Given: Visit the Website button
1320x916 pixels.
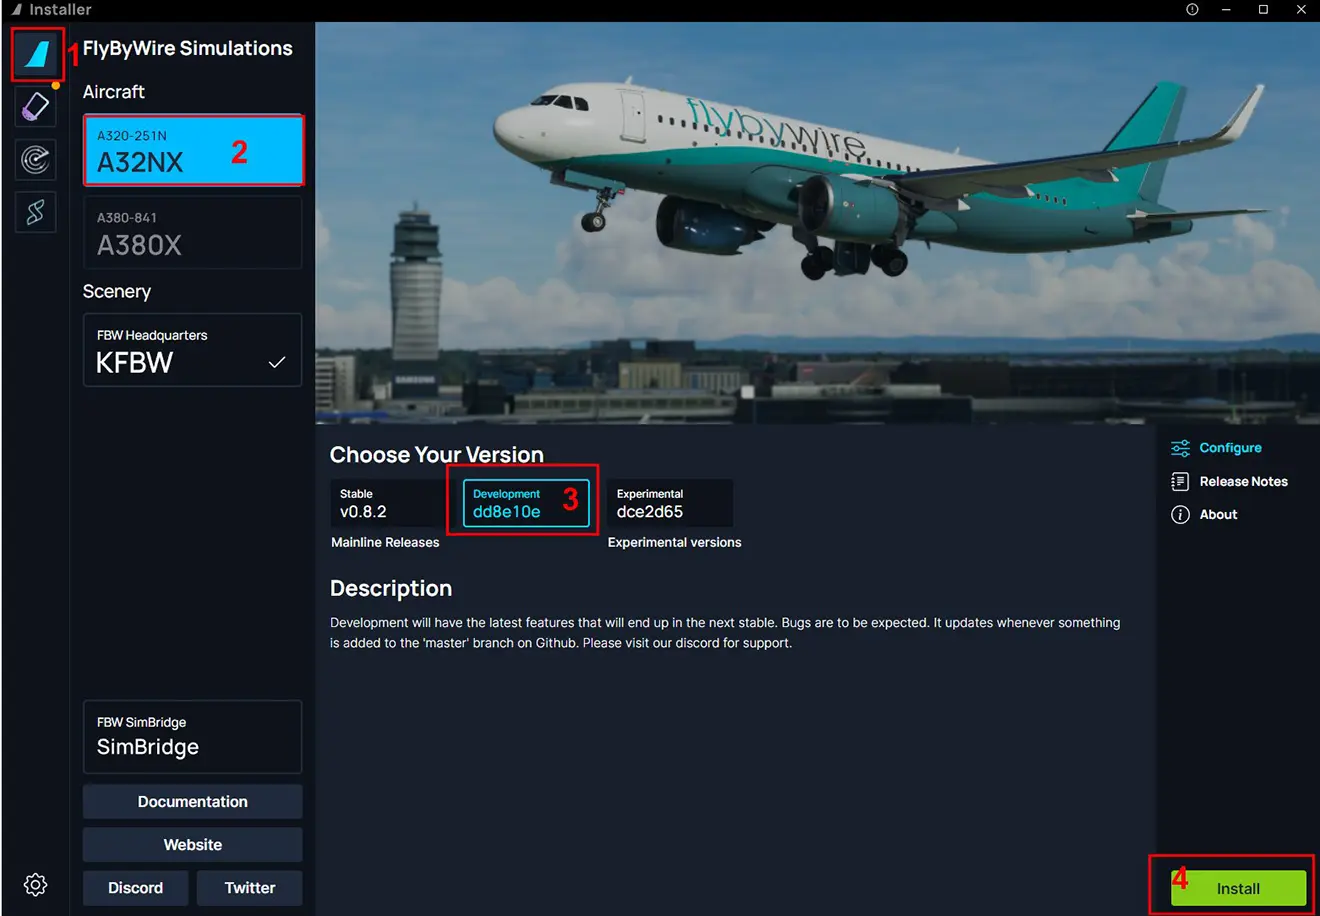Looking at the screenshot, I should [x=193, y=845].
